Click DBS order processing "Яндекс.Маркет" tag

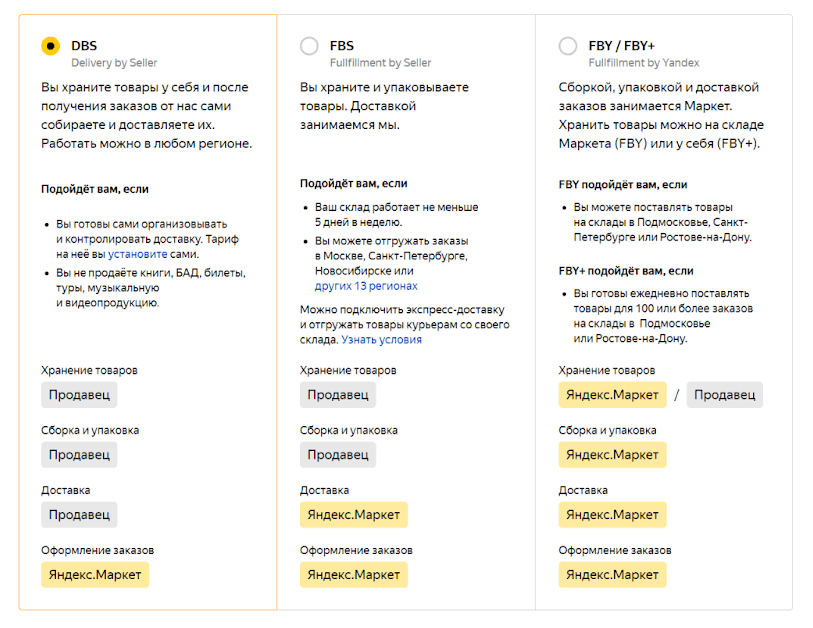[x=95, y=575]
